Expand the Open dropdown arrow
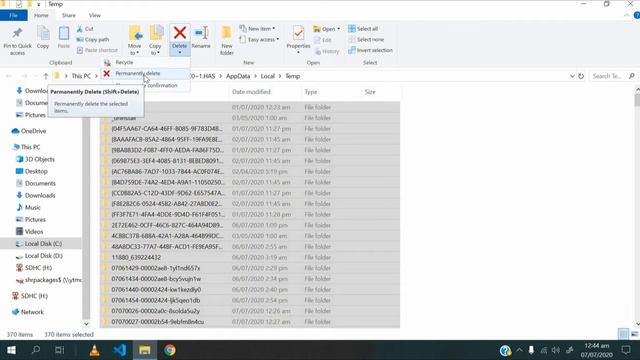Image resolution: width=640 pixels, height=360 pixels. coord(338,29)
